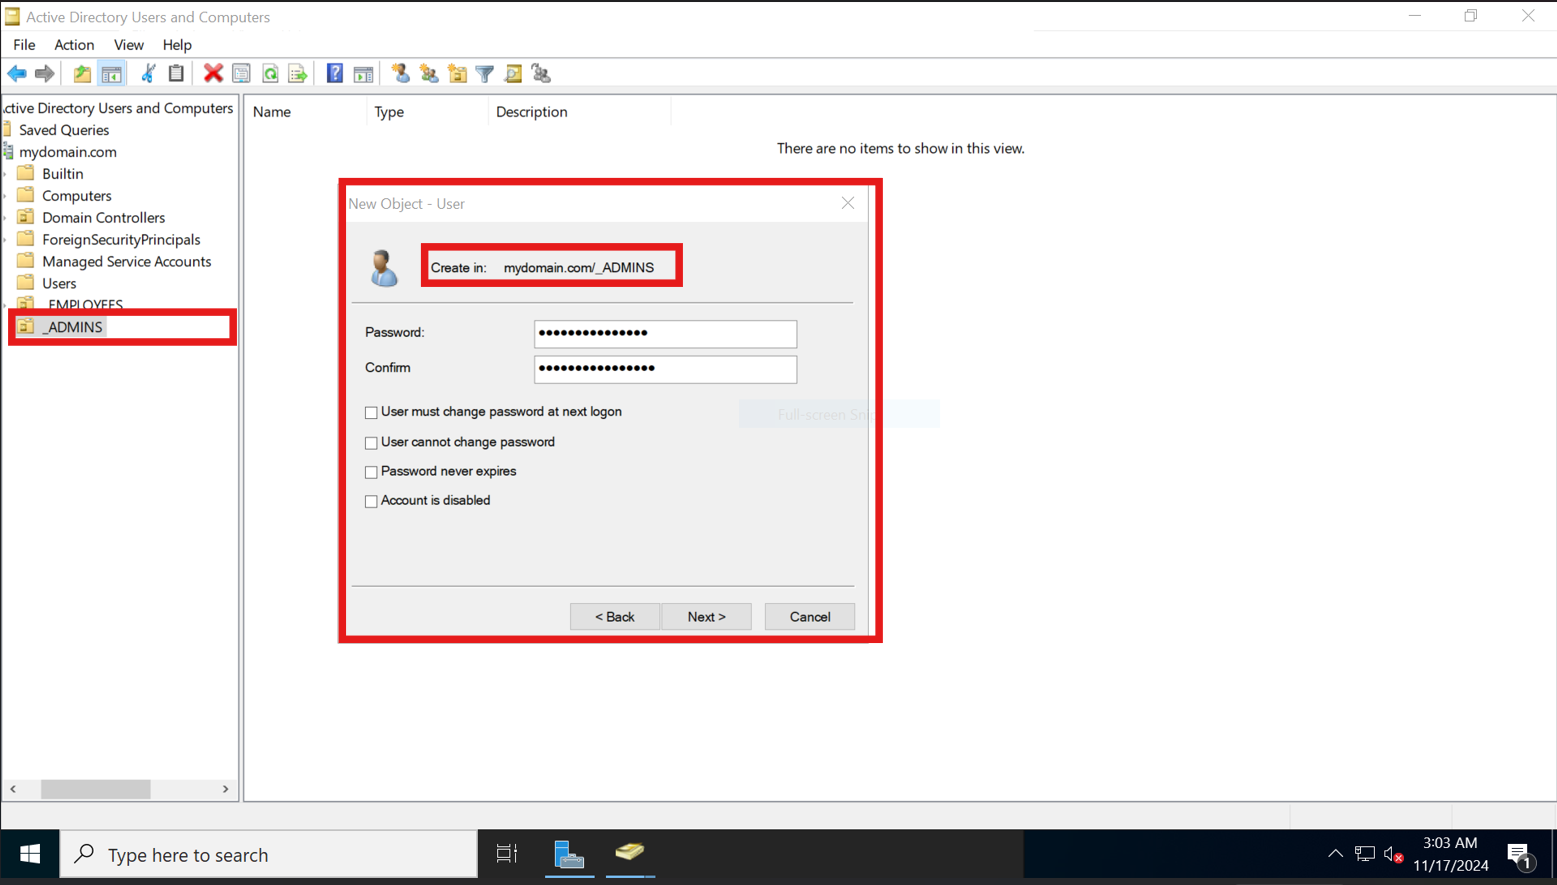This screenshot has width=1557, height=885.
Task: Click the Filter funnel toolbar icon
Action: click(x=485, y=74)
